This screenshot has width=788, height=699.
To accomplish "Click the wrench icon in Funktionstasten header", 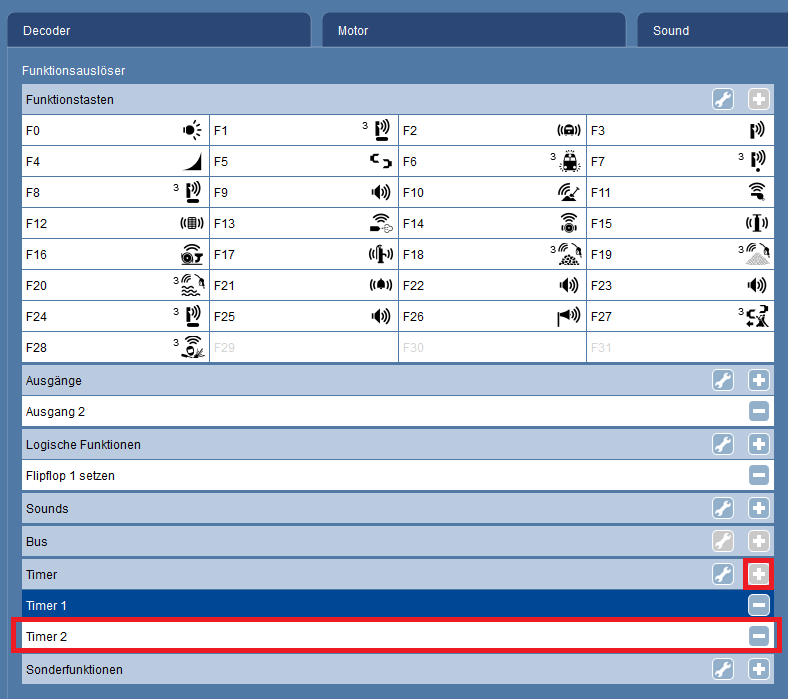I will 723,99.
